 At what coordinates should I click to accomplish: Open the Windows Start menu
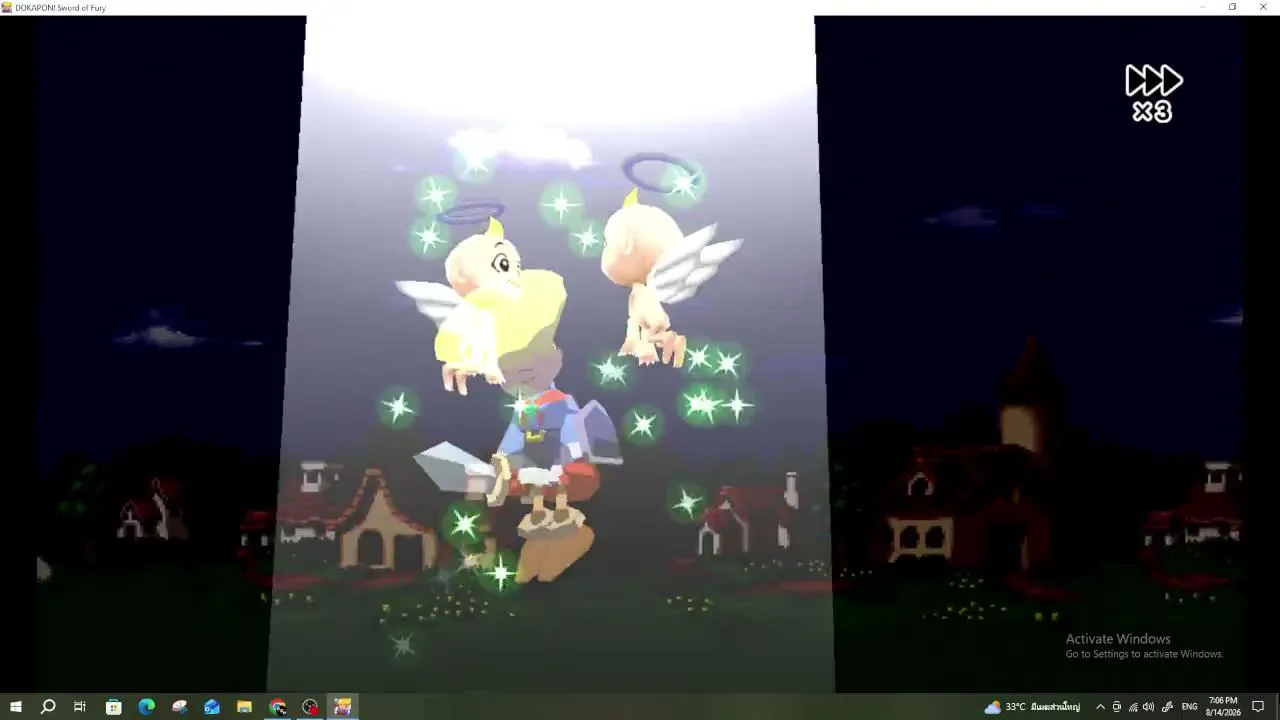click(16, 707)
